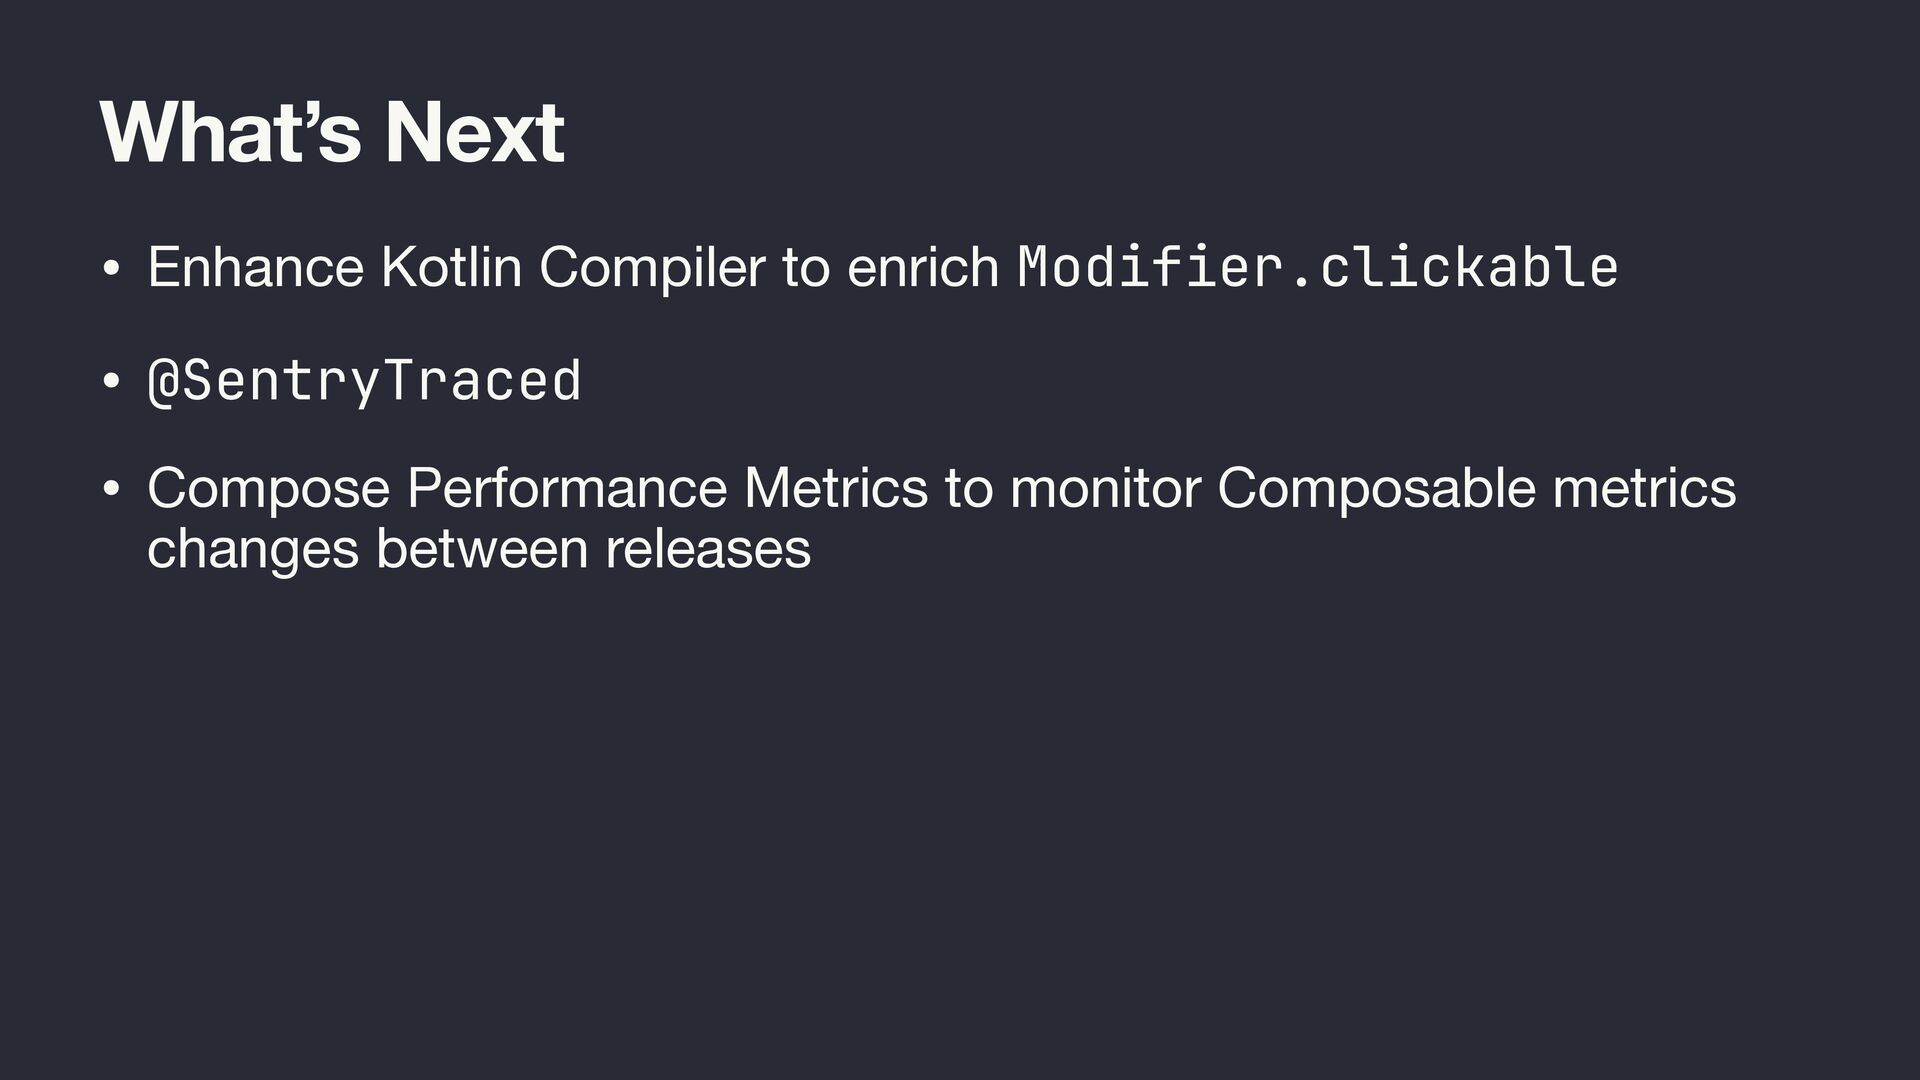Image resolution: width=1920 pixels, height=1080 pixels.
Task: Click the lowercase word "metrics"
Action: pyautogui.click(x=1644, y=488)
